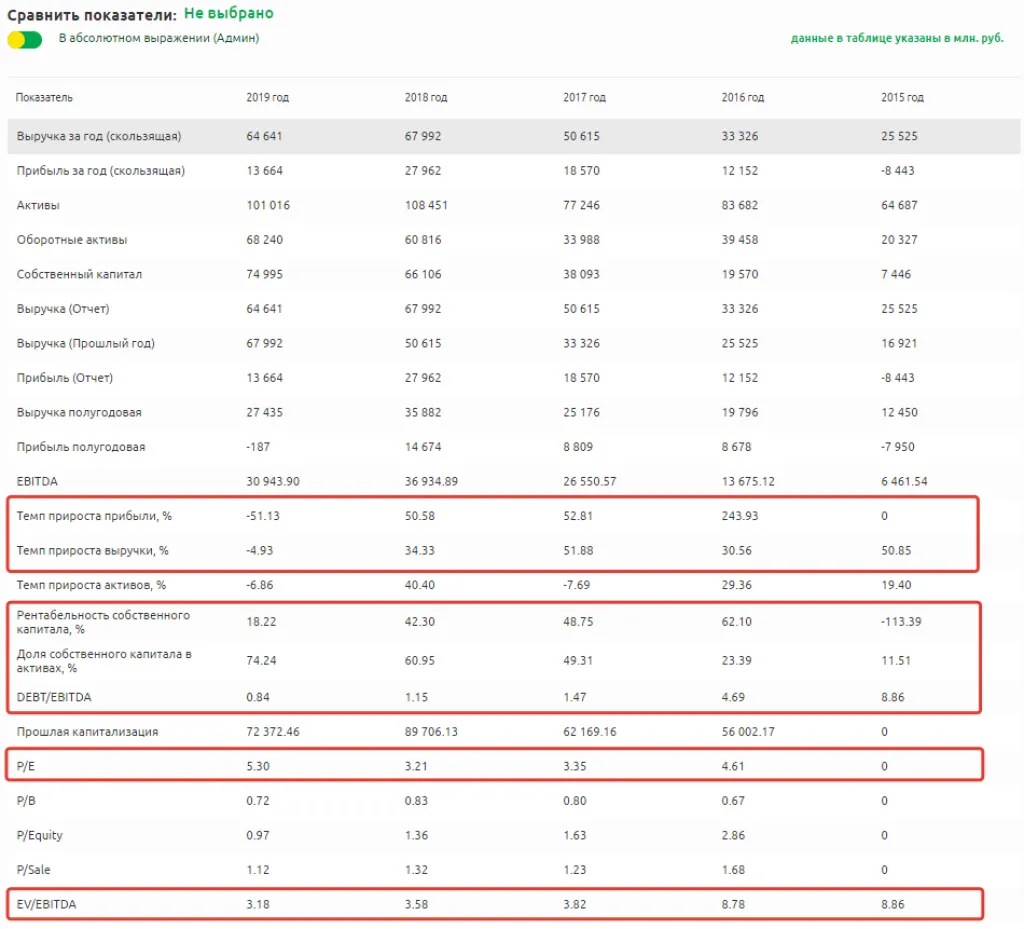Click the "Показатель" column header

tap(44, 97)
